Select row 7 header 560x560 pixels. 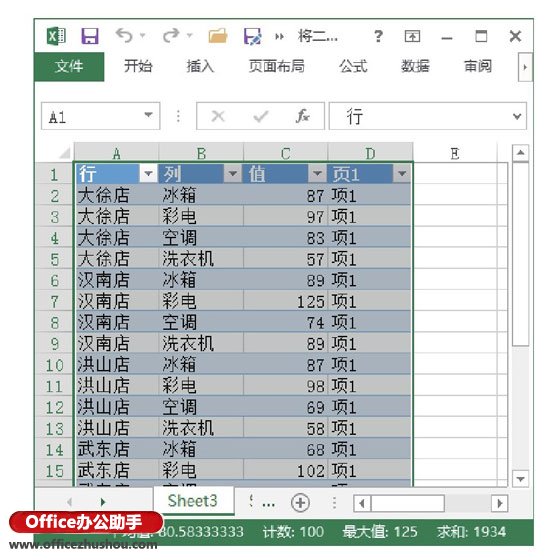coord(54,301)
